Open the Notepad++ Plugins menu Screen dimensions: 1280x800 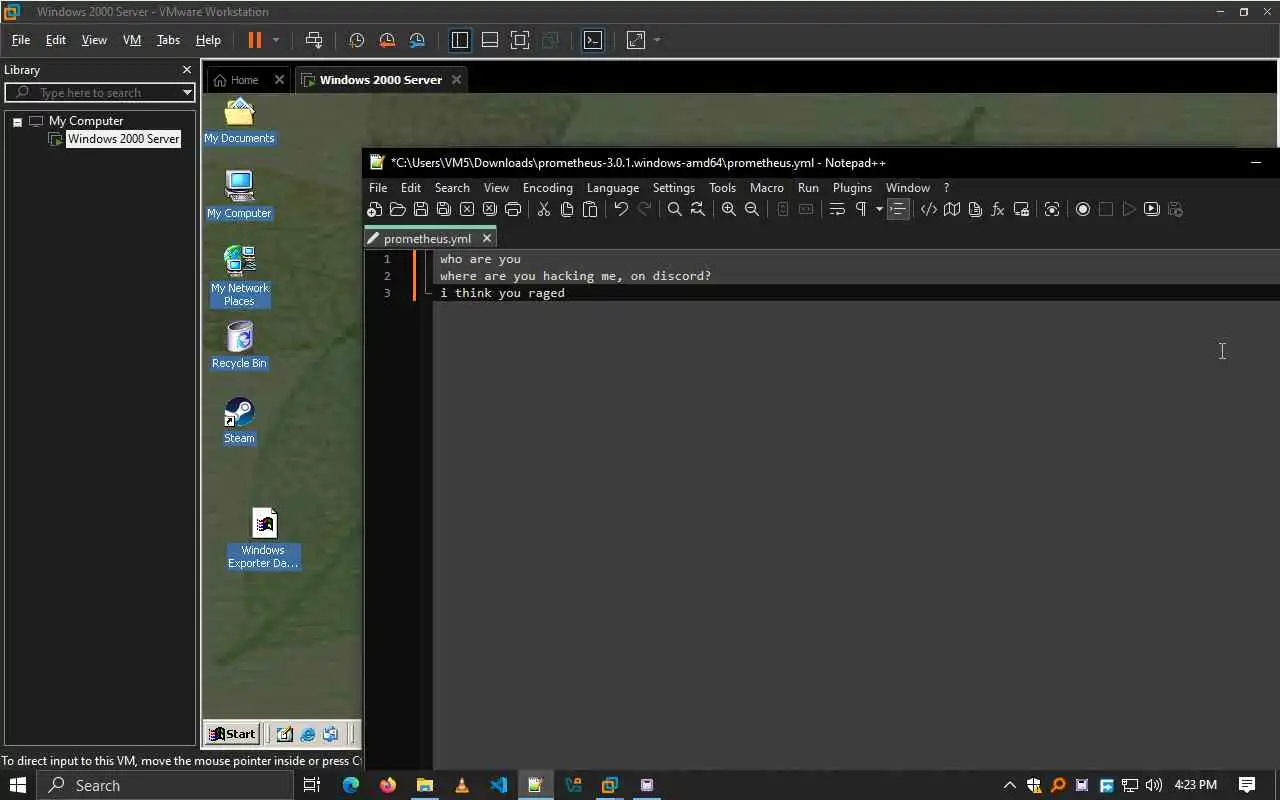(852, 188)
